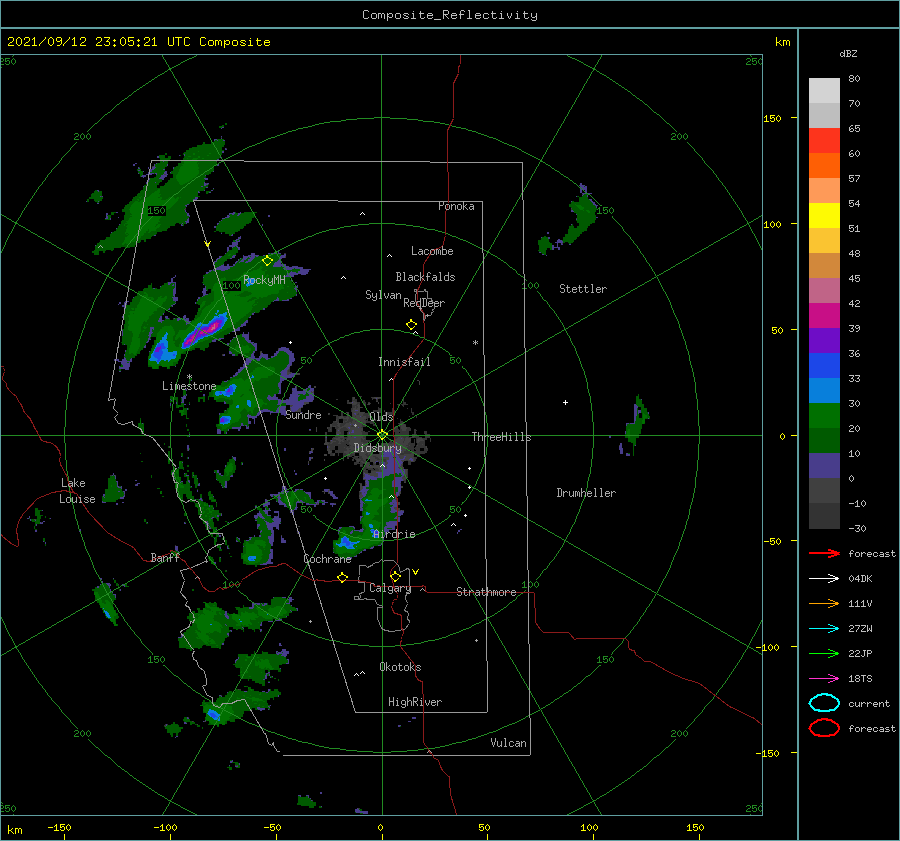Select the white 04DK arrow legend icon
900x841 pixels.
click(x=824, y=578)
